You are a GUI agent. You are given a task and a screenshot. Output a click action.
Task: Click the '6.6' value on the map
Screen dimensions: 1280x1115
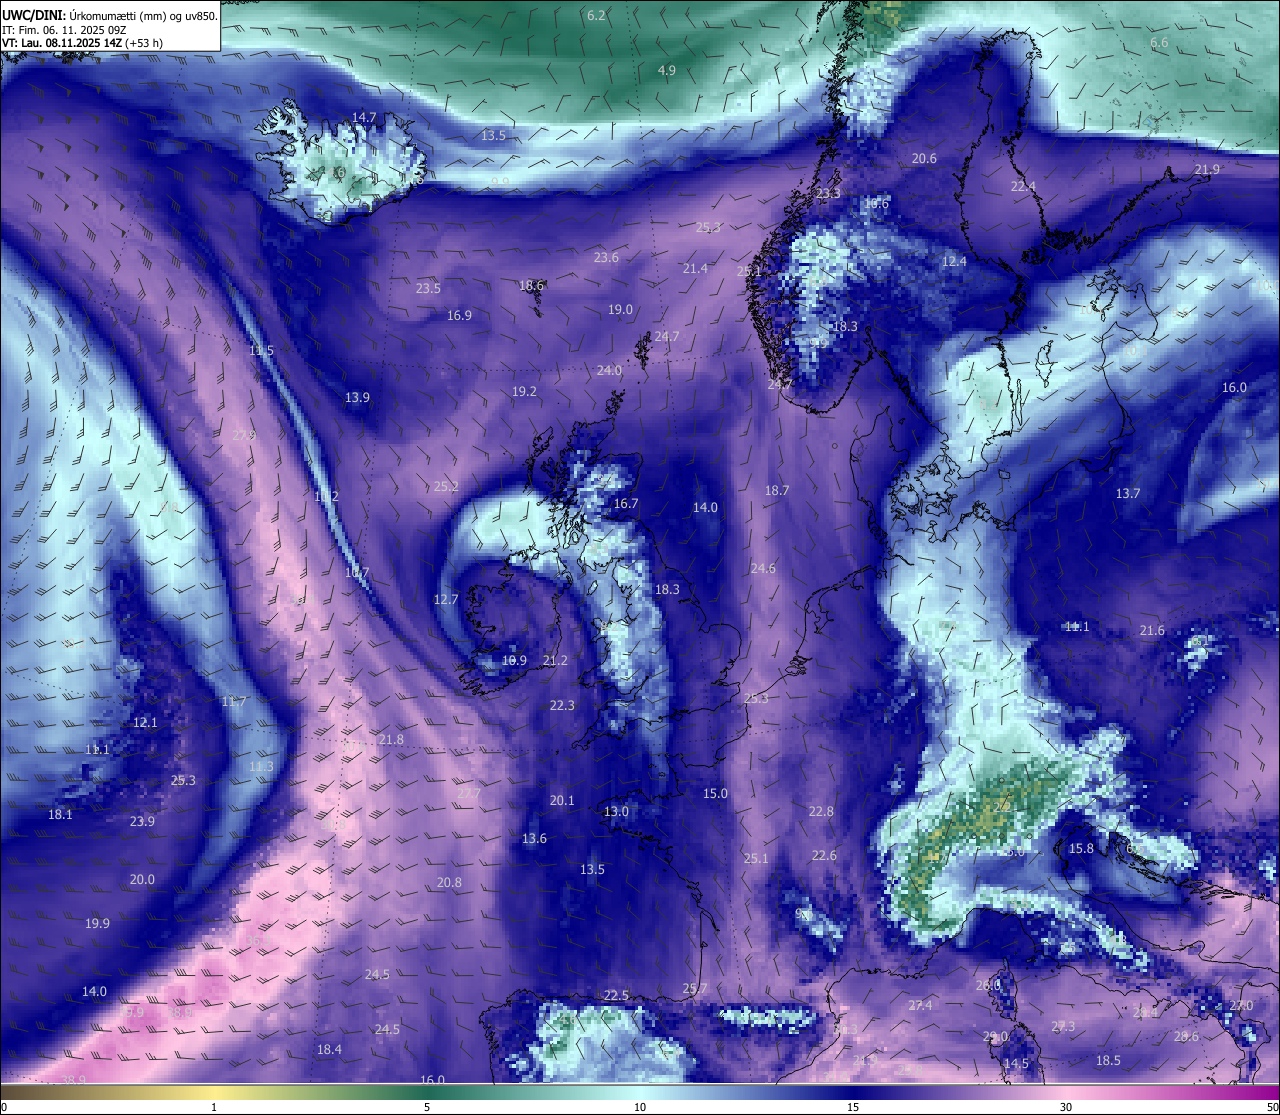1159,42
